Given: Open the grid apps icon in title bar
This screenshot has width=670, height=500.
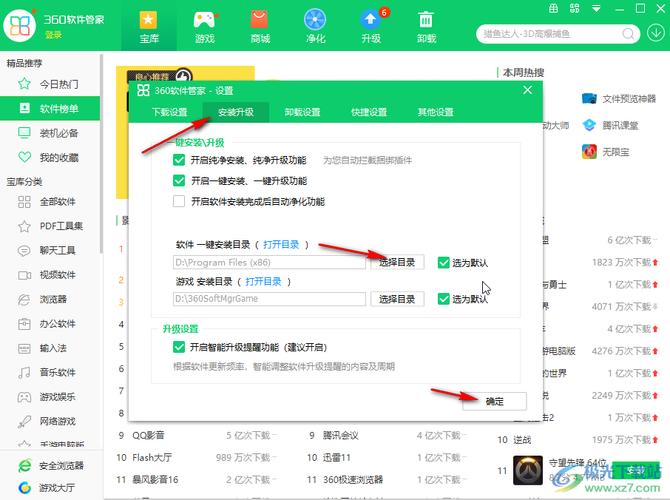Looking at the screenshot, I should pos(575,8).
